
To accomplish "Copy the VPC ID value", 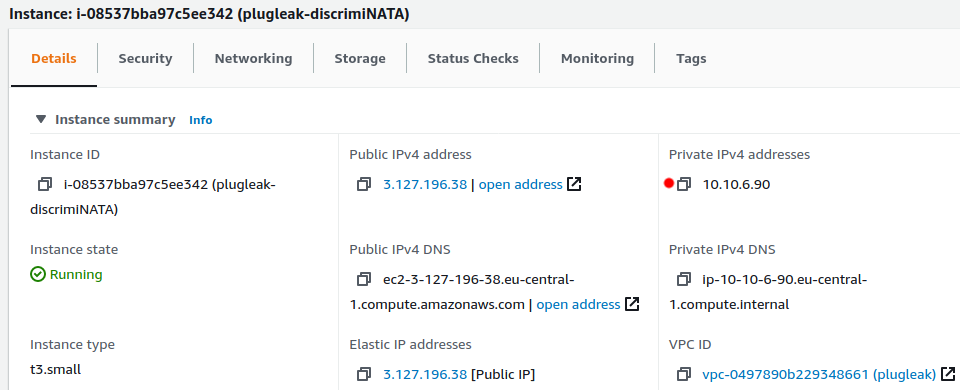I will 683,374.
